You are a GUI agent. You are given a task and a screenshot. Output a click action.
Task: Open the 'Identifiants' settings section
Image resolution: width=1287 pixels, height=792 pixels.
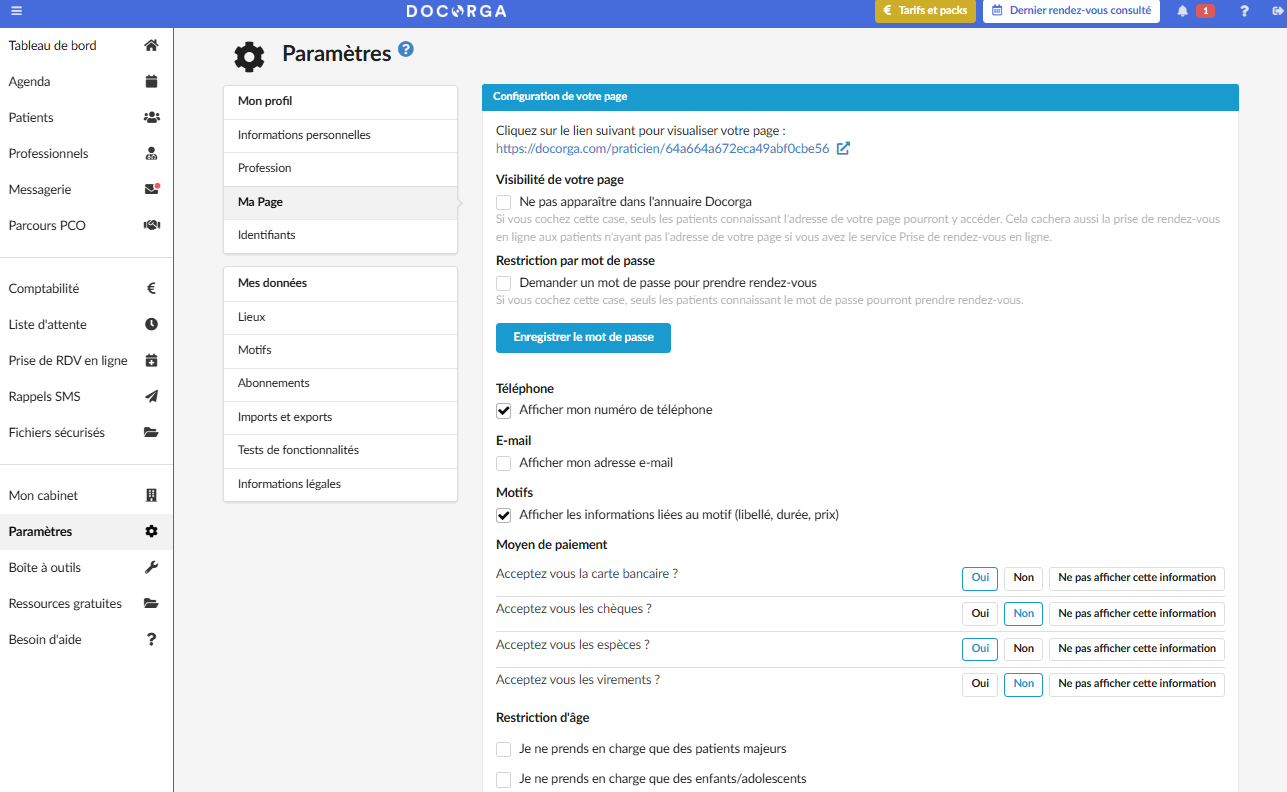[266, 235]
